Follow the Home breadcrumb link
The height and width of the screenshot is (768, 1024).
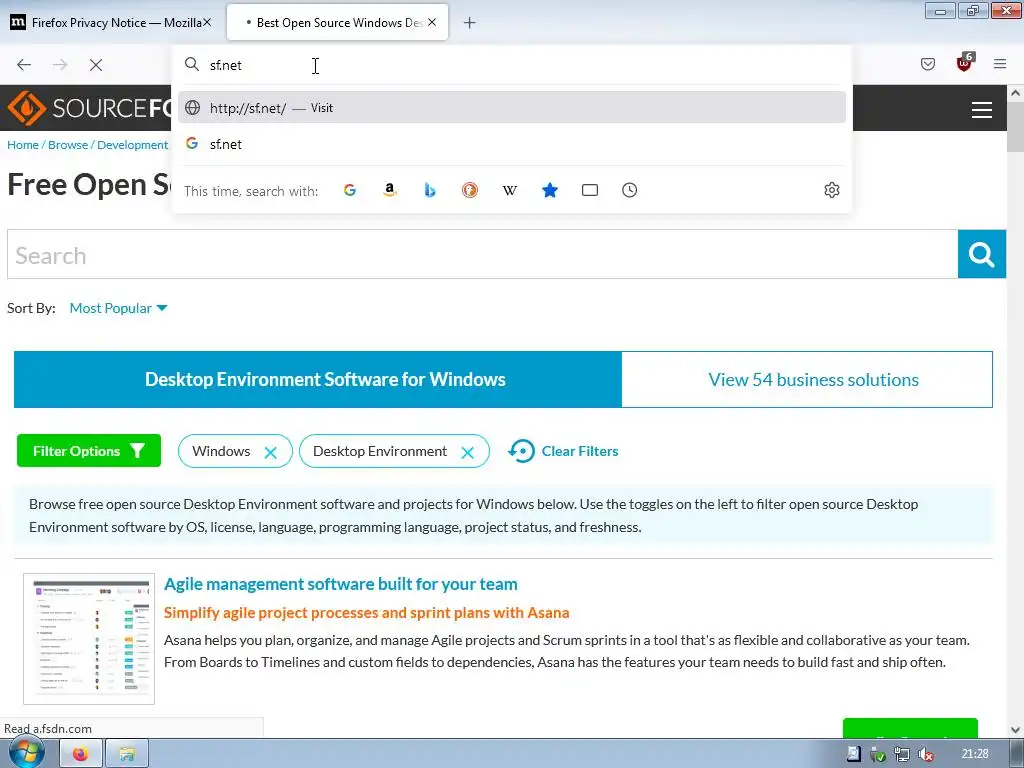[23, 145]
